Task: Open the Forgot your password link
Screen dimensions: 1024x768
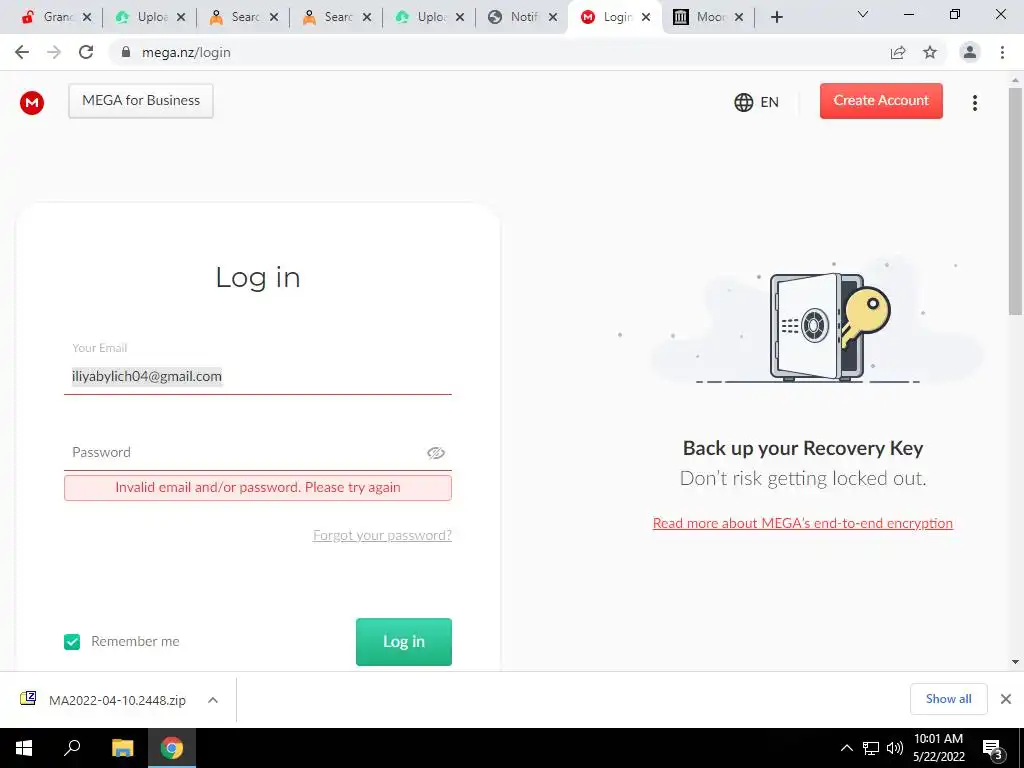Action: pyautogui.click(x=382, y=536)
